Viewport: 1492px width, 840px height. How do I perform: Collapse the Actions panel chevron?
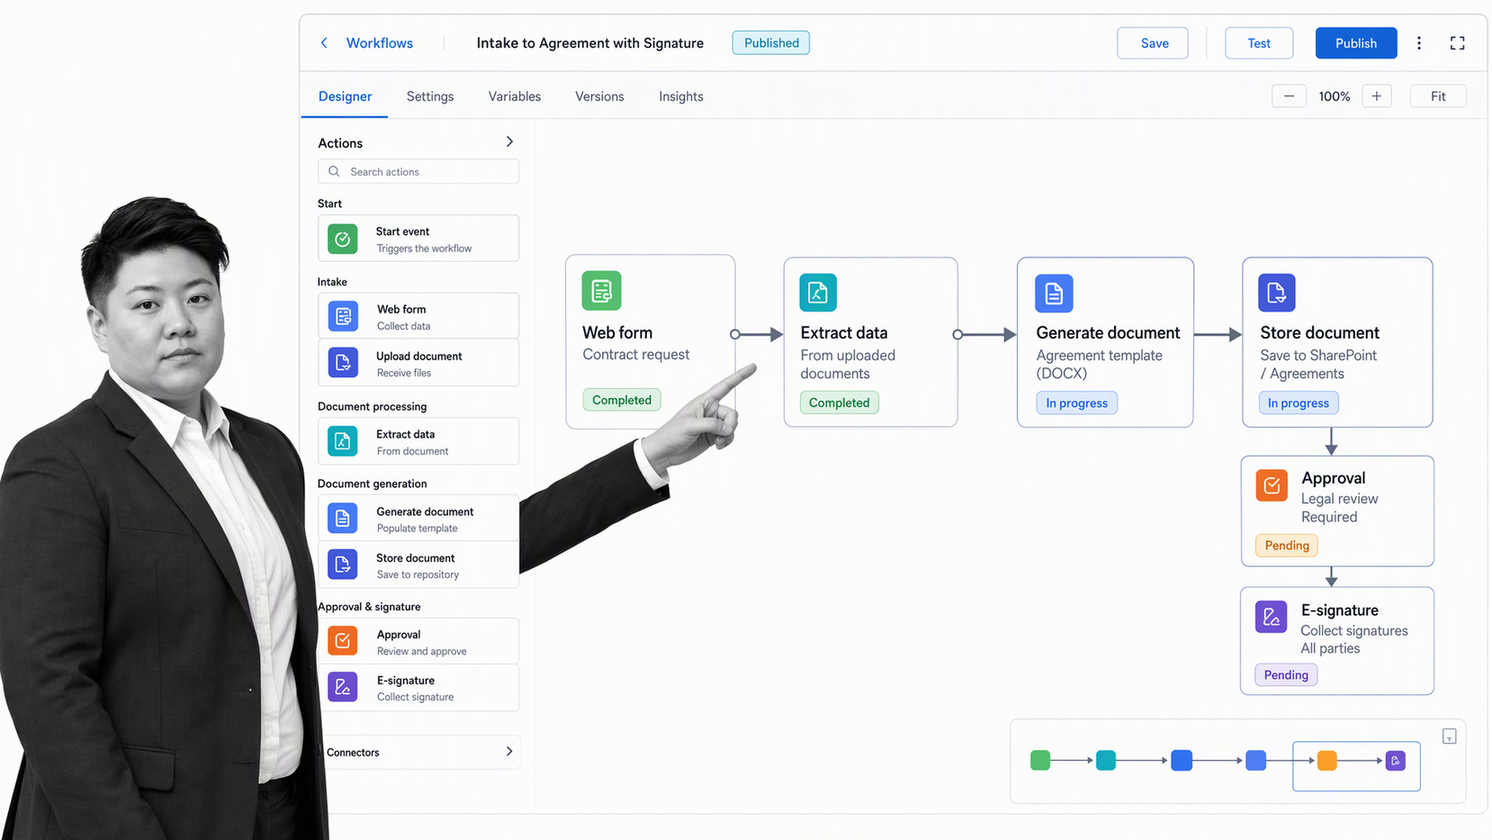510,142
